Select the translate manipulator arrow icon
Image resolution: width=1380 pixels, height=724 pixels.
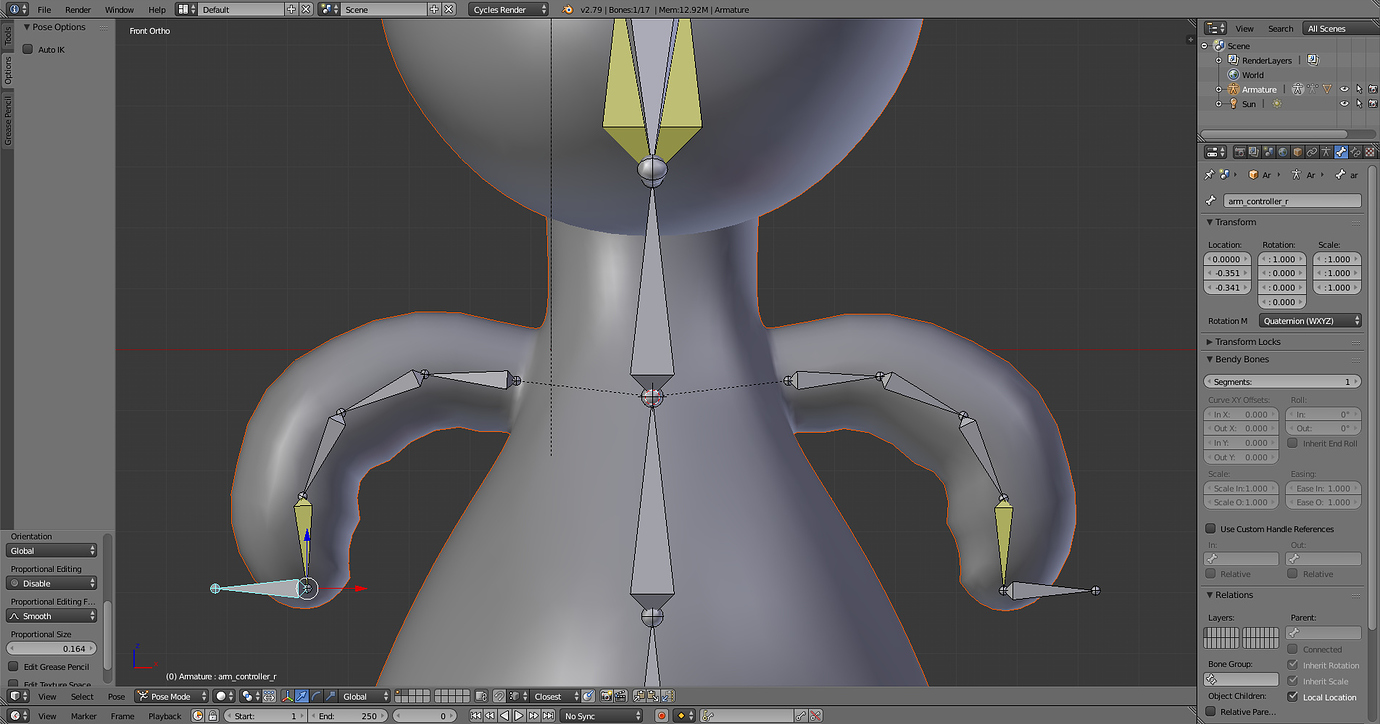(301, 696)
